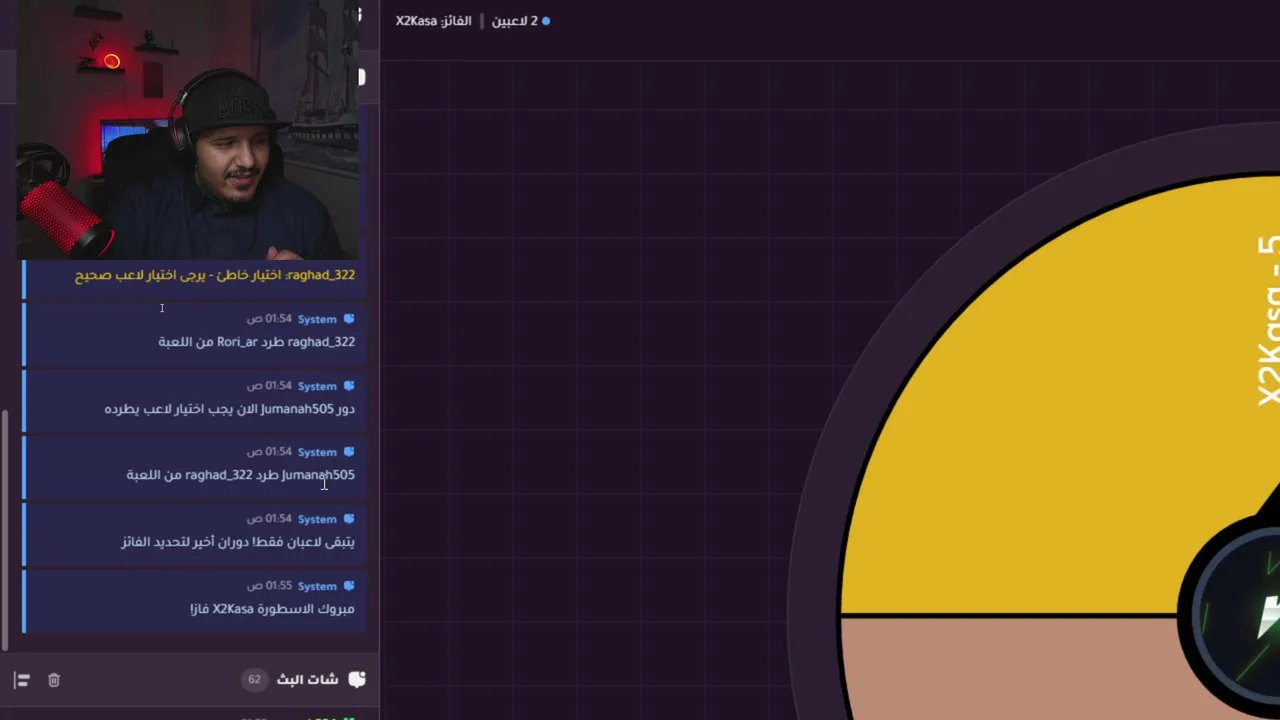Click the yellow raghad_322 اختيار خاطئ warning message
Viewport: 1280px width, 720px height.
coord(215,275)
